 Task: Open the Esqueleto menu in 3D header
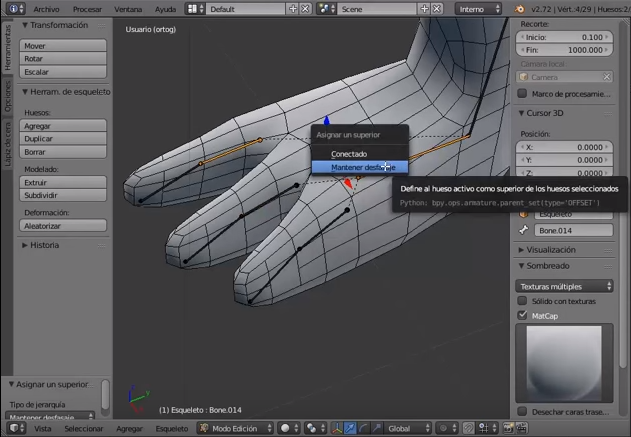coord(172,429)
